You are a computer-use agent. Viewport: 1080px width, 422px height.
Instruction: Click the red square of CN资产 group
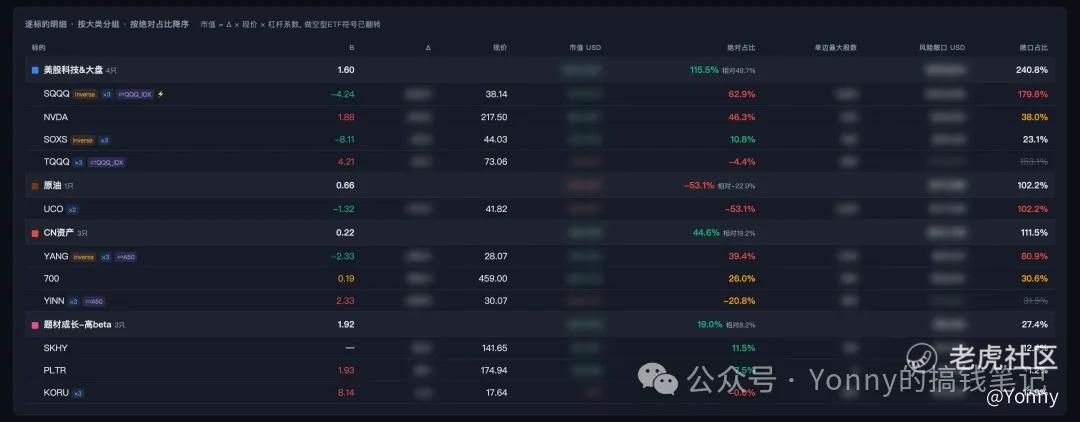click(x=35, y=233)
